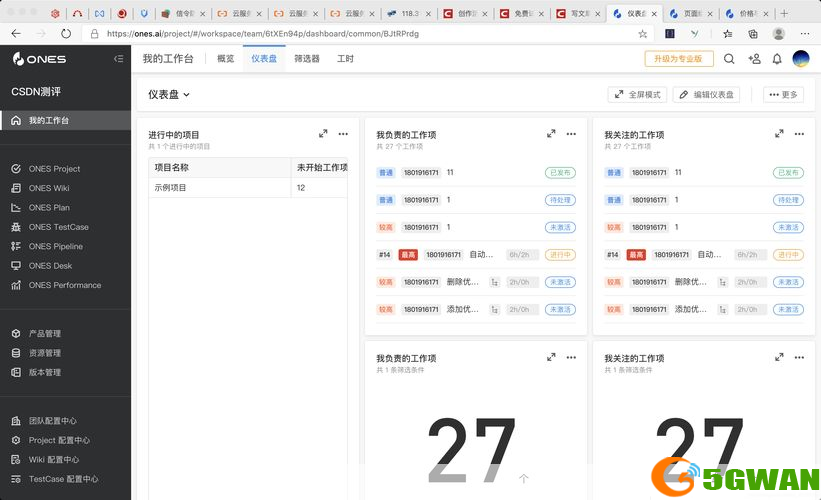Click 编辑仪表盘 button
Screen dimensions: 821x500
[706, 95]
